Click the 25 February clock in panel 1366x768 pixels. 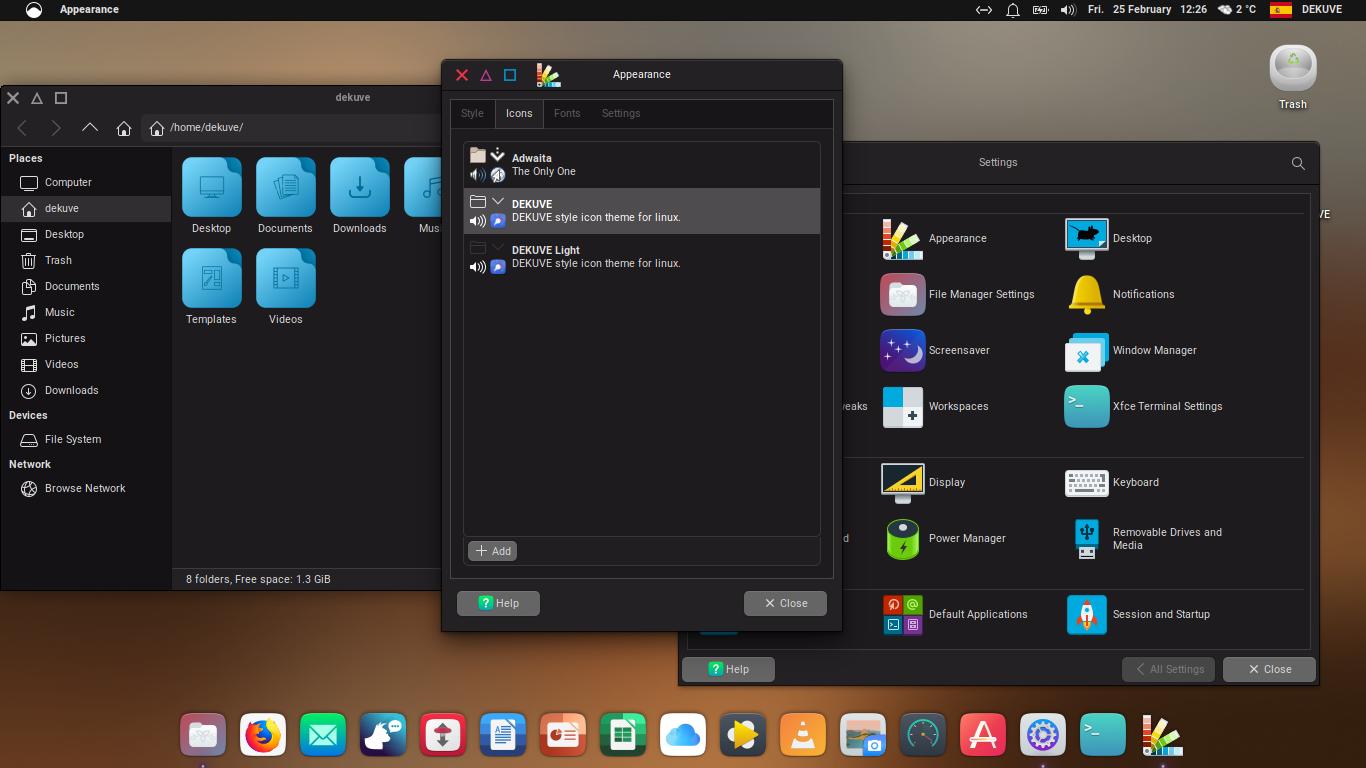1147,9
